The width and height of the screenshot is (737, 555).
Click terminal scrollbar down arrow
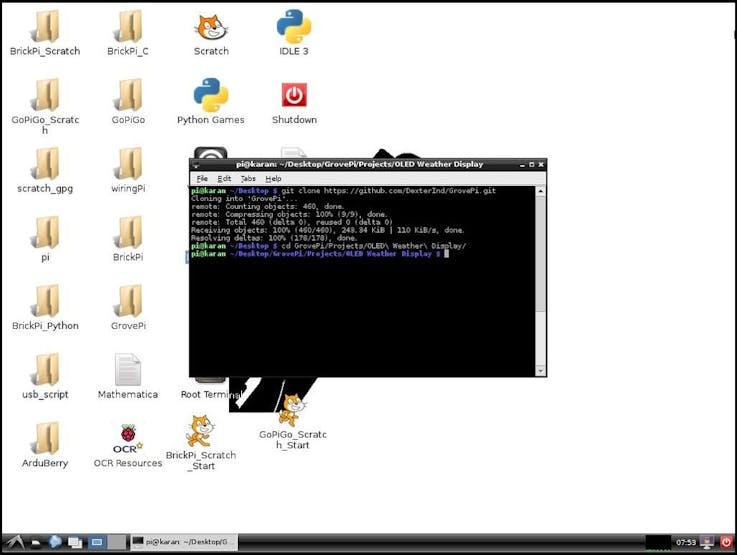(x=541, y=371)
